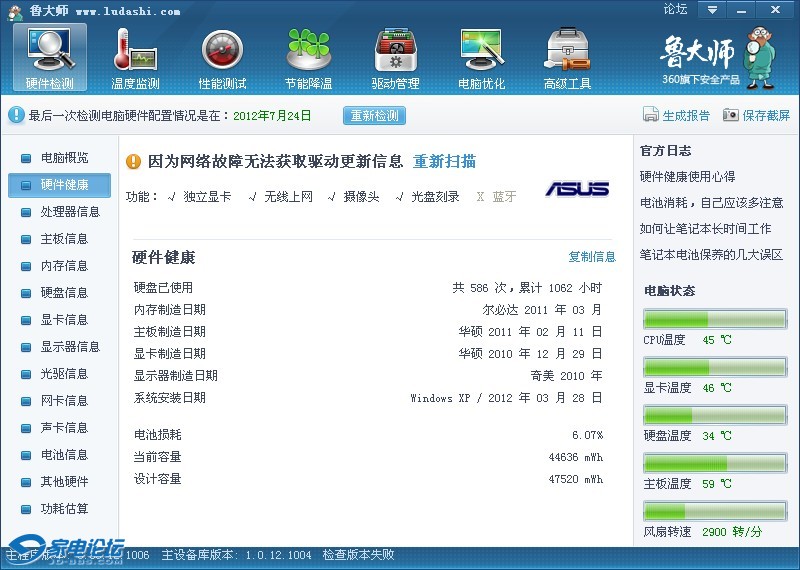Open the 节能降温 clover icon
The height and width of the screenshot is (570, 800).
pyautogui.click(x=308, y=50)
